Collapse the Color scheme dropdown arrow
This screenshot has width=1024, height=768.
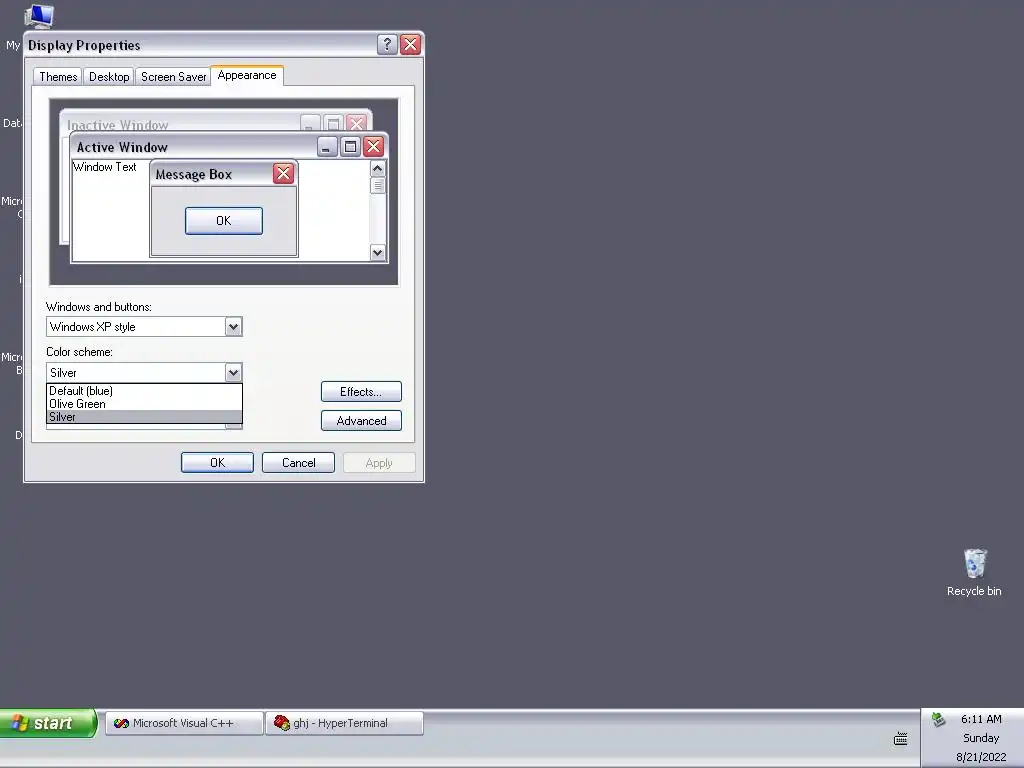(x=233, y=373)
